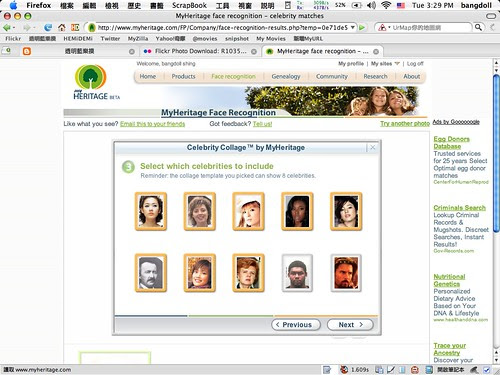Click the MyHeritage tree logo
Viewport: 500px width, 375px height.
(91, 77)
